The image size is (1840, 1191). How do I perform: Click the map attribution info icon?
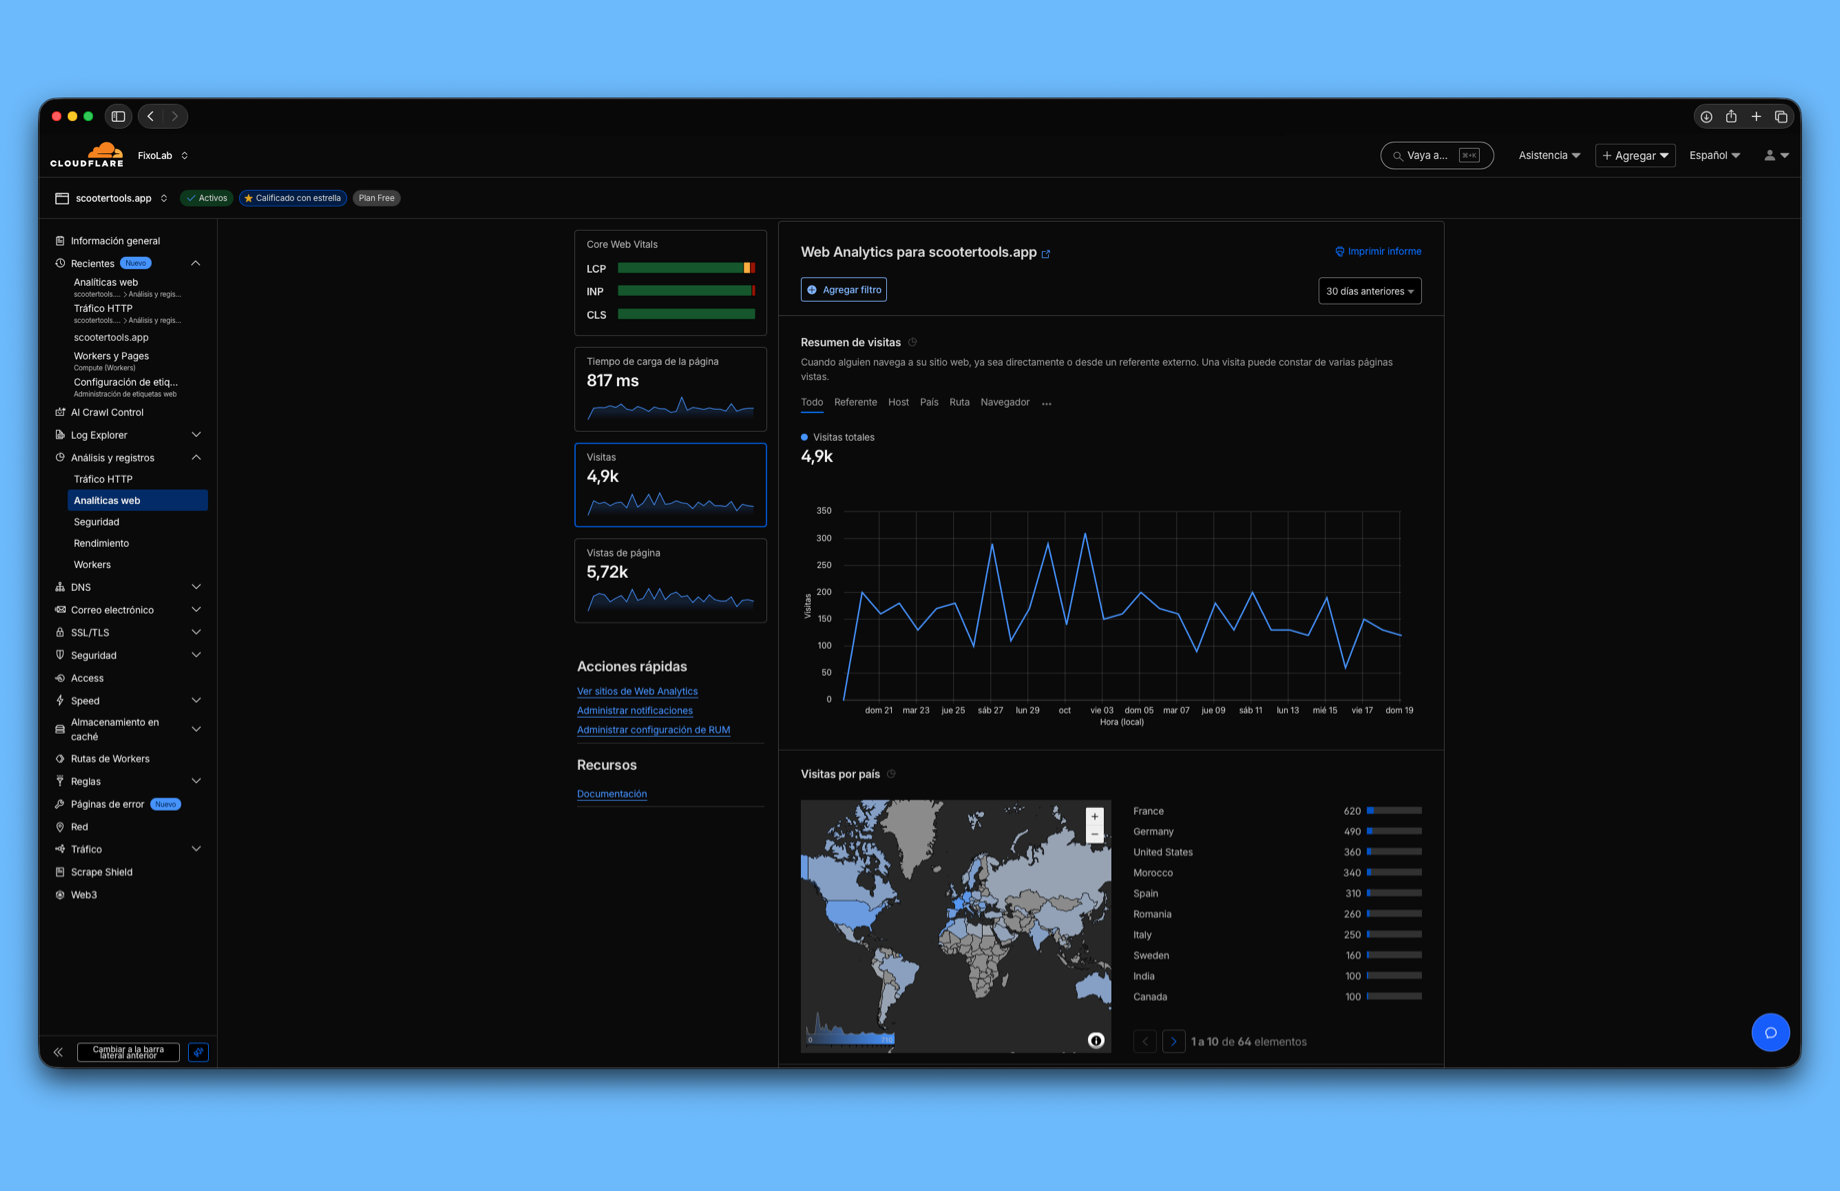[x=1096, y=1040]
